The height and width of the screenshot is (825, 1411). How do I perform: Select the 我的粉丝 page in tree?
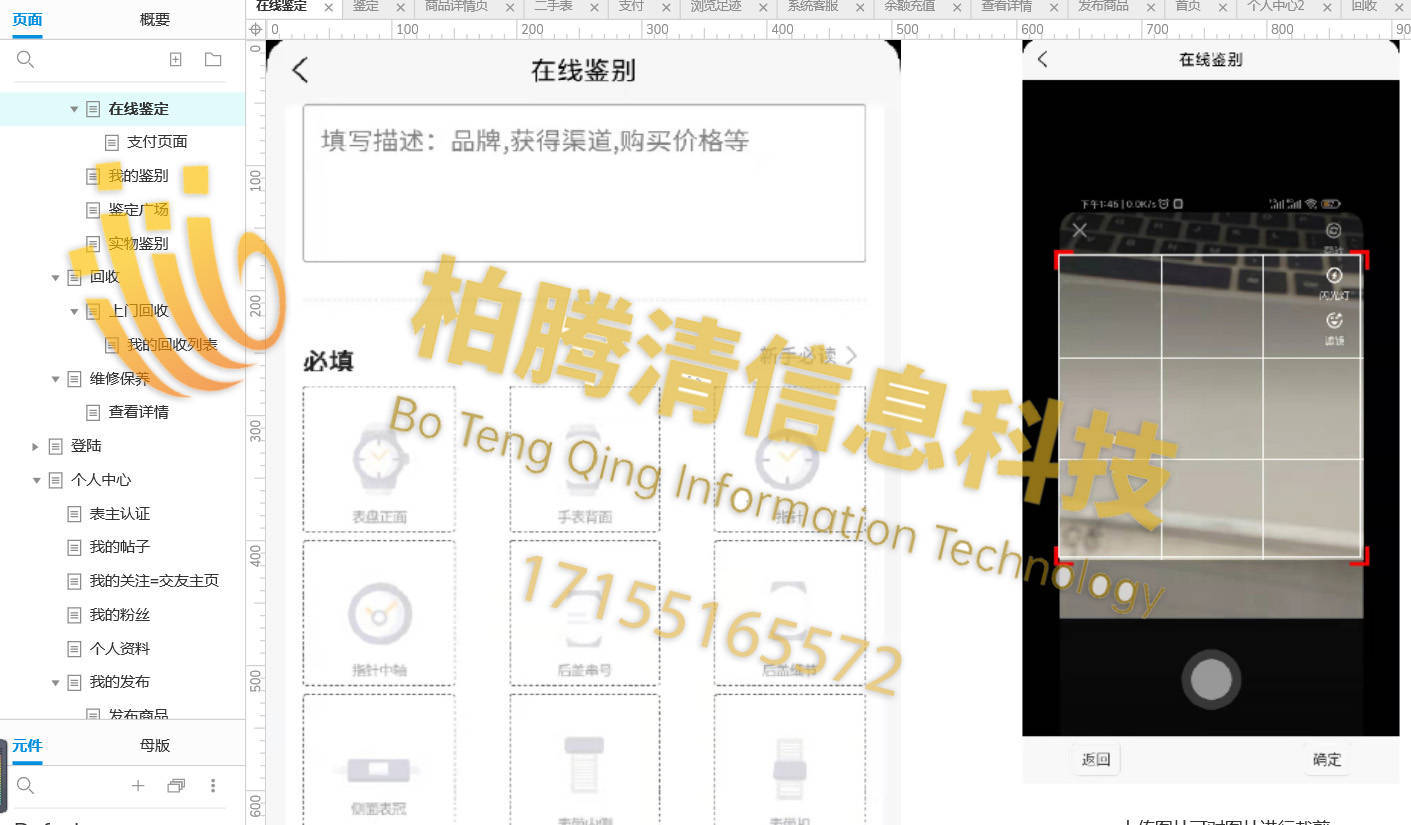click(x=119, y=615)
